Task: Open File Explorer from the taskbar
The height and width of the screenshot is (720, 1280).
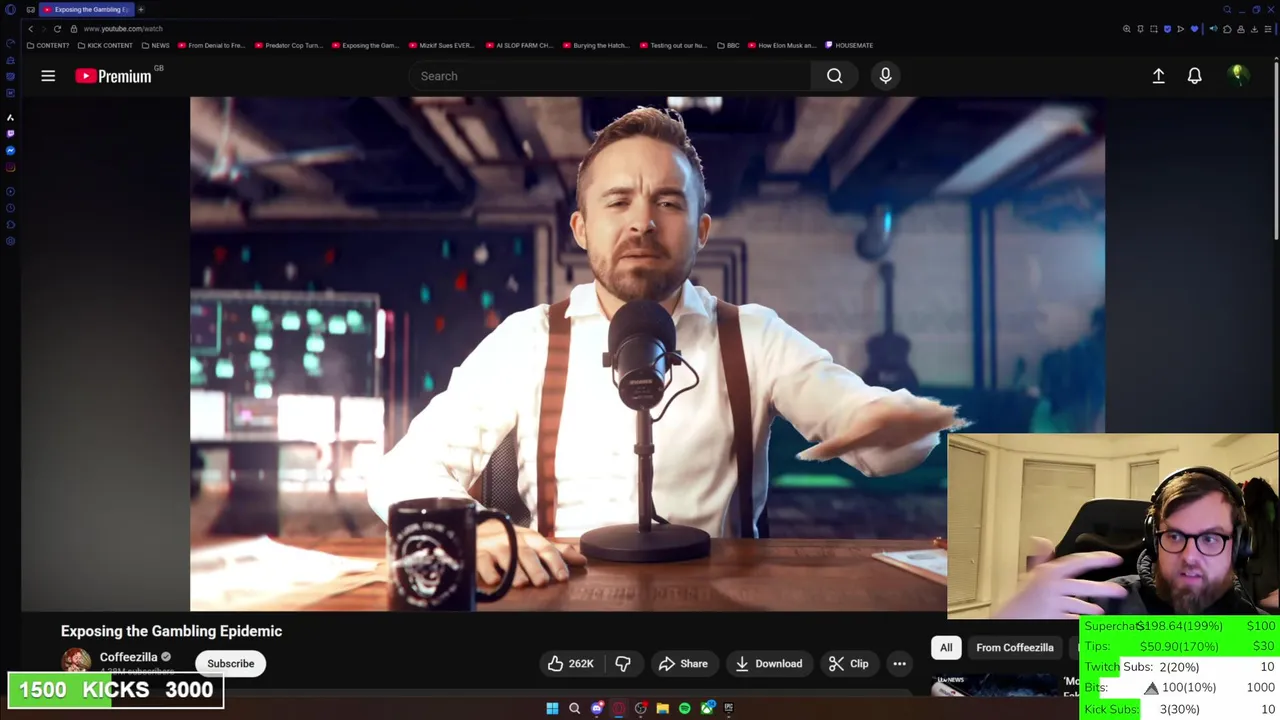Action: [x=663, y=708]
